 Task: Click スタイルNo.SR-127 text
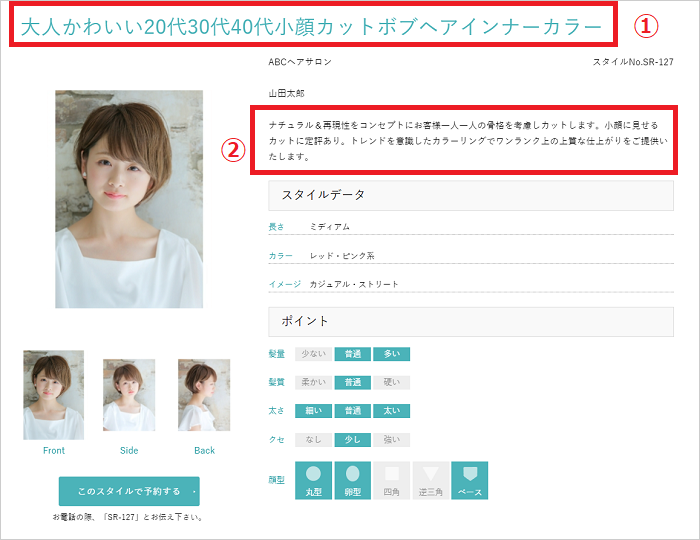[x=633, y=62]
